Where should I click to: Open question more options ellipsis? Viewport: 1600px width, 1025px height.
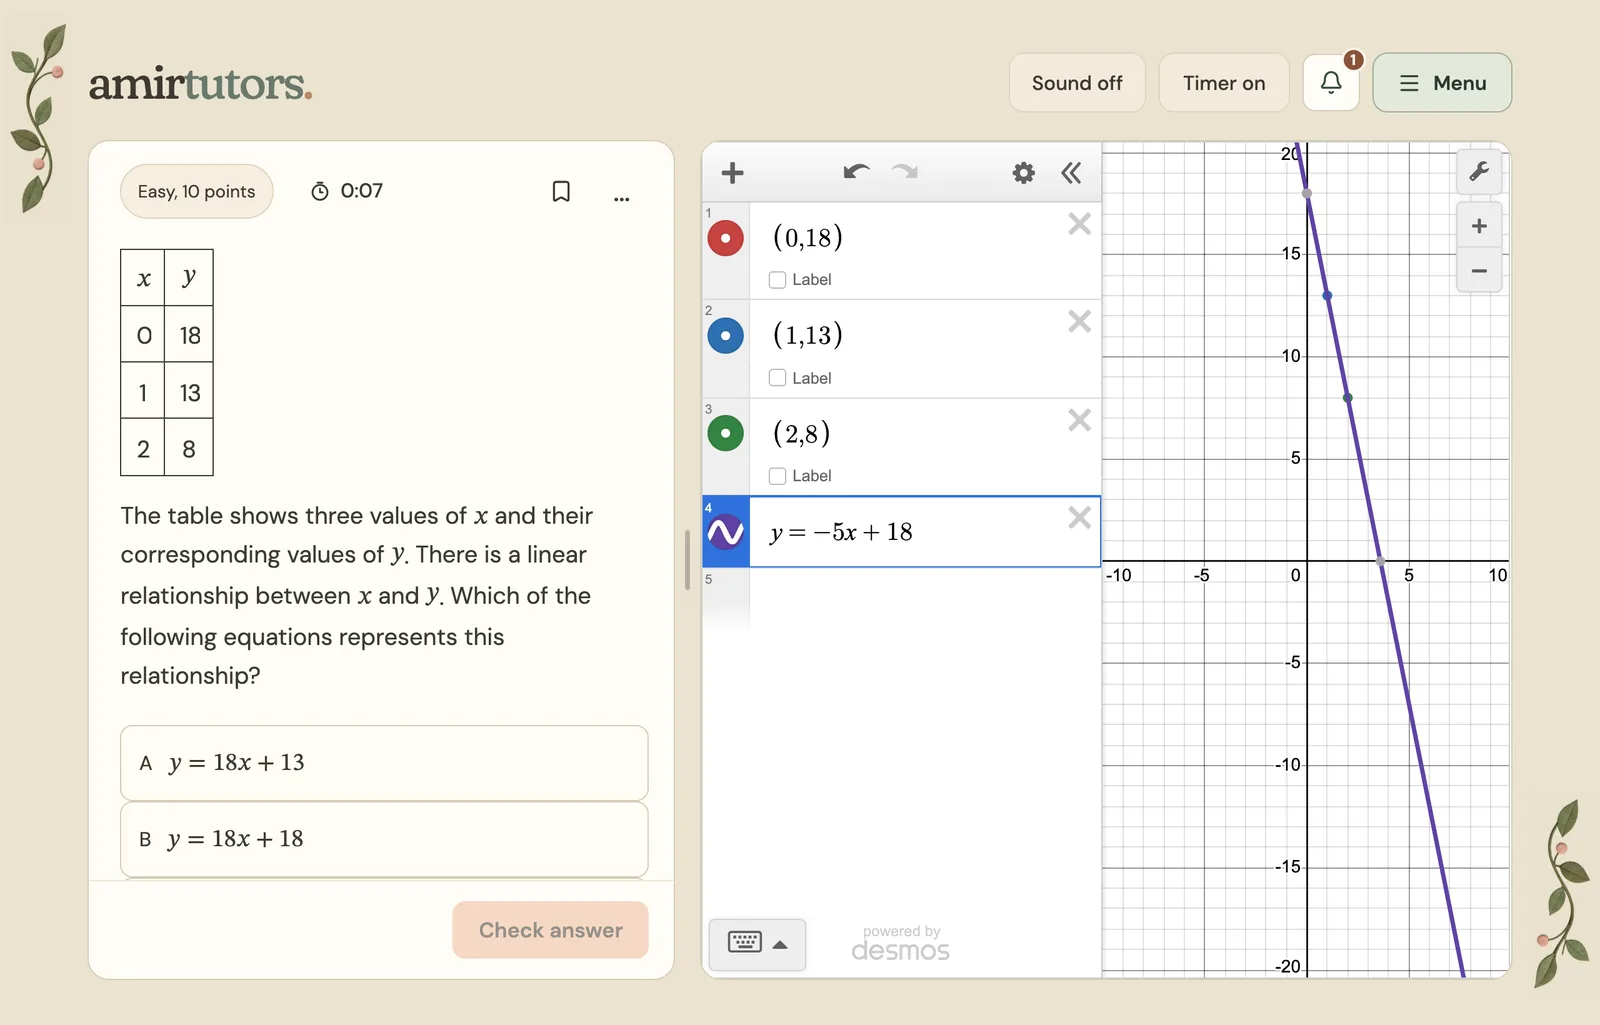point(622,198)
